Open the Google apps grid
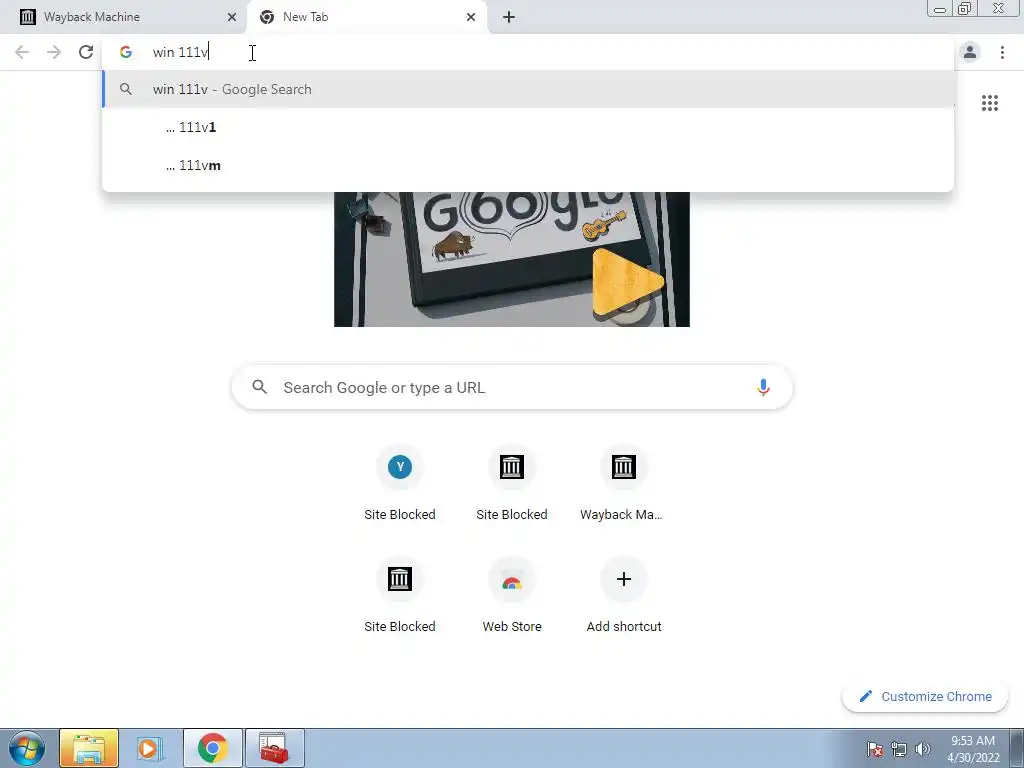The width and height of the screenshot is (1024, 768). [990, 103]
